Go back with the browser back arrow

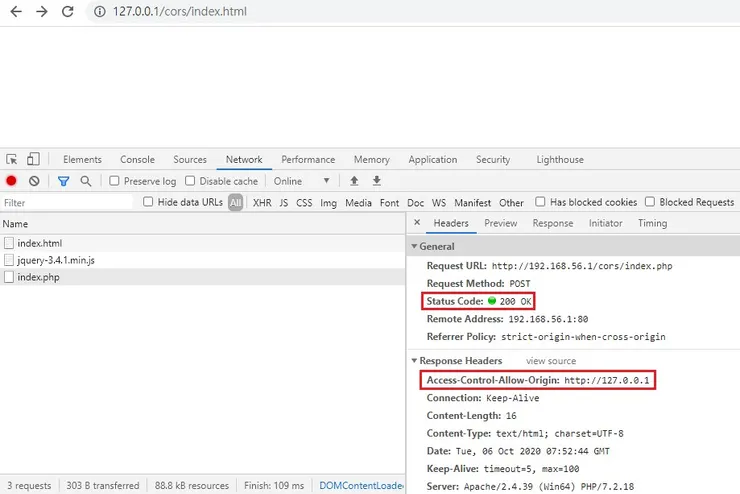click(x=16, y=11)
